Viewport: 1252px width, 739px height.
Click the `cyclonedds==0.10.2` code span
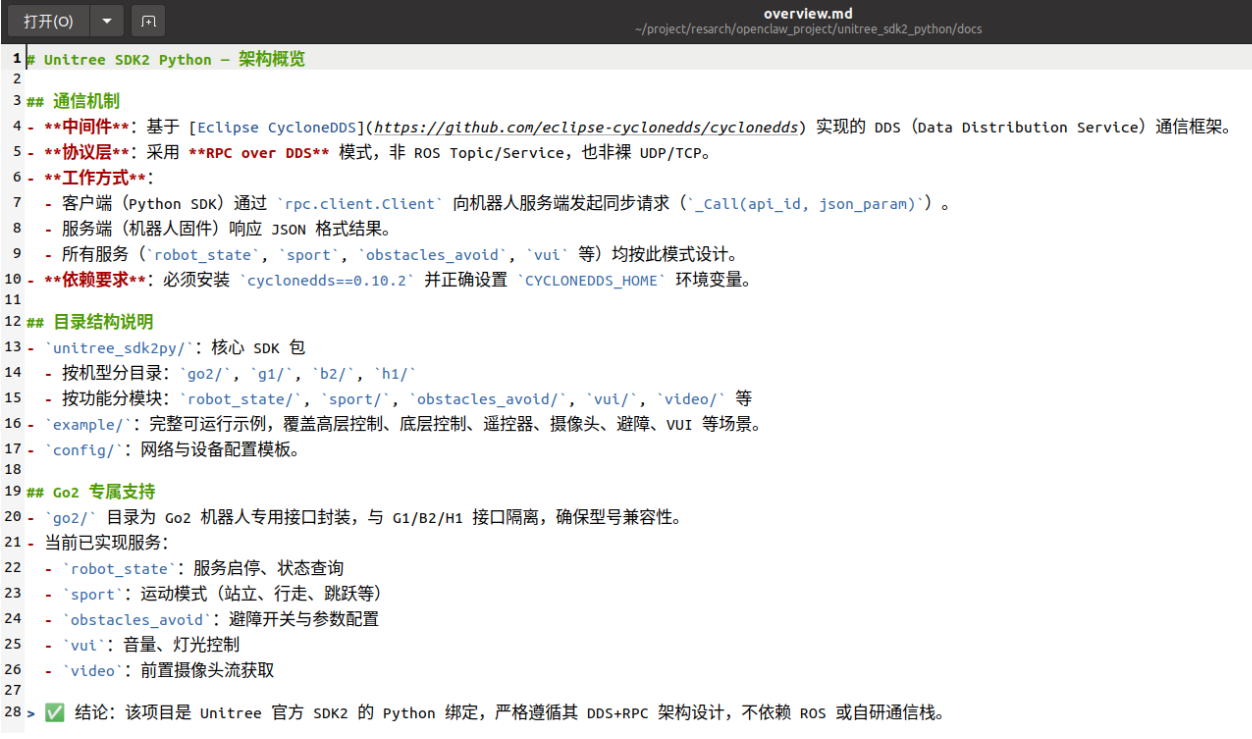coord(326,280)
